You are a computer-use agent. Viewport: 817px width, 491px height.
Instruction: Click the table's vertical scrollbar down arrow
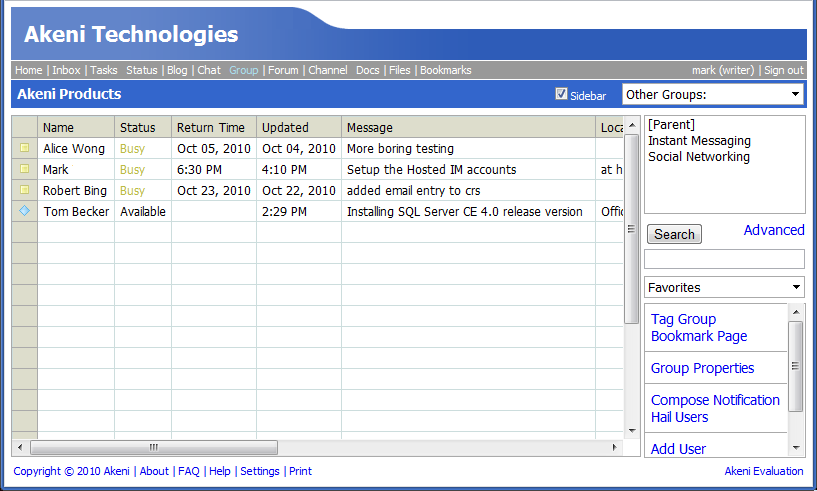click(x=631, y=431)
